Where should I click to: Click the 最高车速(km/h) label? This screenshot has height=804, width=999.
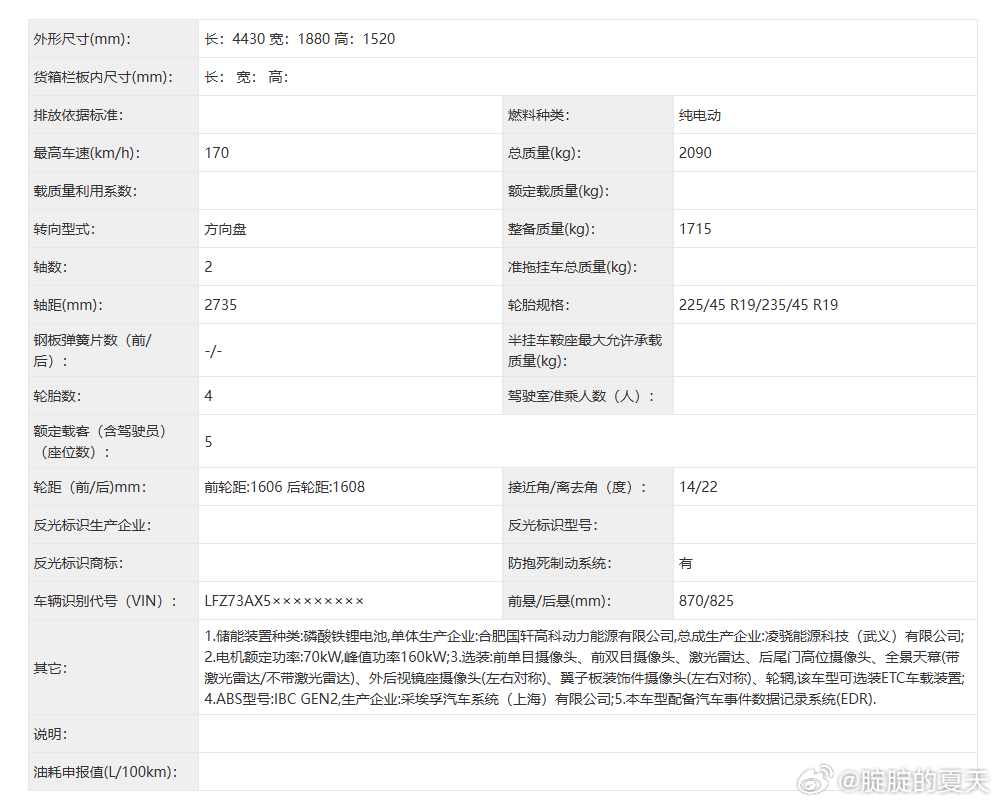coord(87,153)
